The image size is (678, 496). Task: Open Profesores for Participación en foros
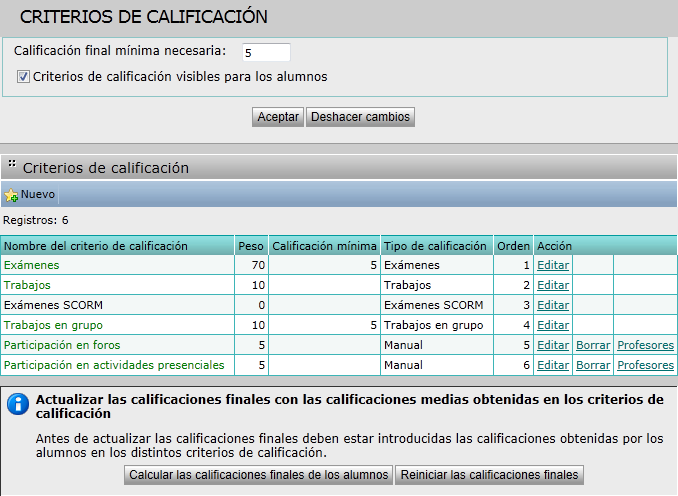(646, 345)
